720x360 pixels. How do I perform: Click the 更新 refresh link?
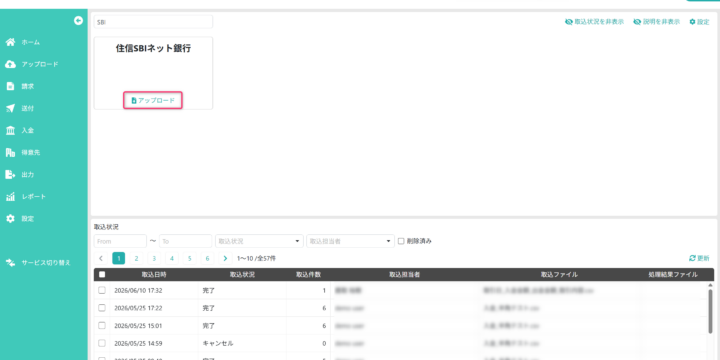tap(699, 259)
